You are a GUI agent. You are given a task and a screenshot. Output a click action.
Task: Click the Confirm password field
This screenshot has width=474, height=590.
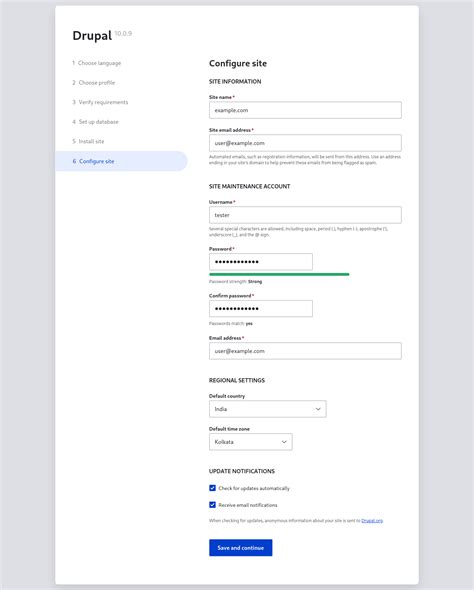click(261, 309)
